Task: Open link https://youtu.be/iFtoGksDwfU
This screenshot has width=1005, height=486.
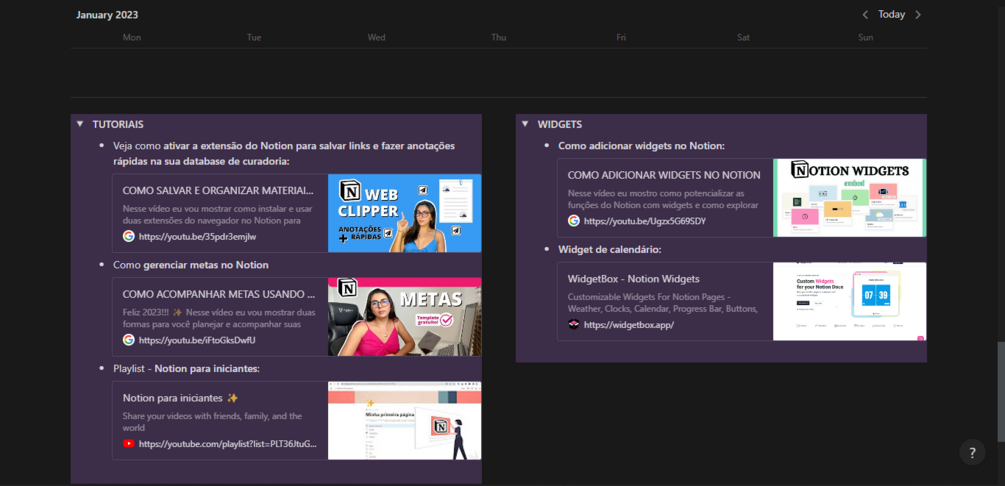Action: click(x=197, y=340)
